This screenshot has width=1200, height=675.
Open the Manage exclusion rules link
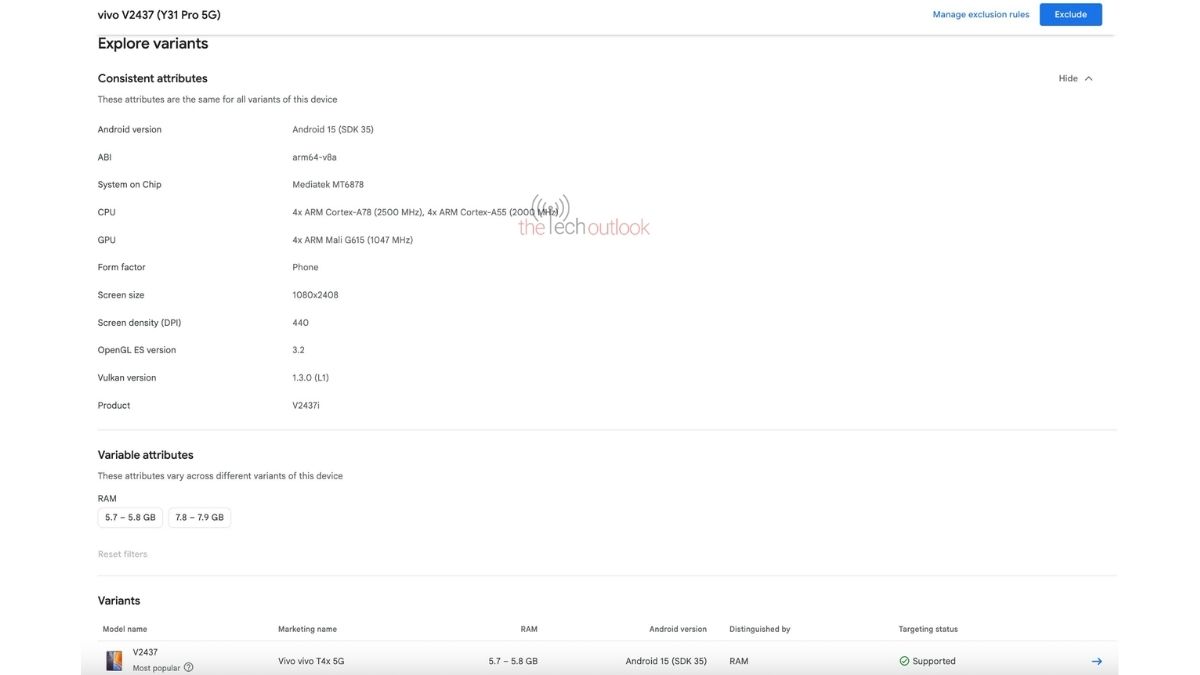click(980, 15)
